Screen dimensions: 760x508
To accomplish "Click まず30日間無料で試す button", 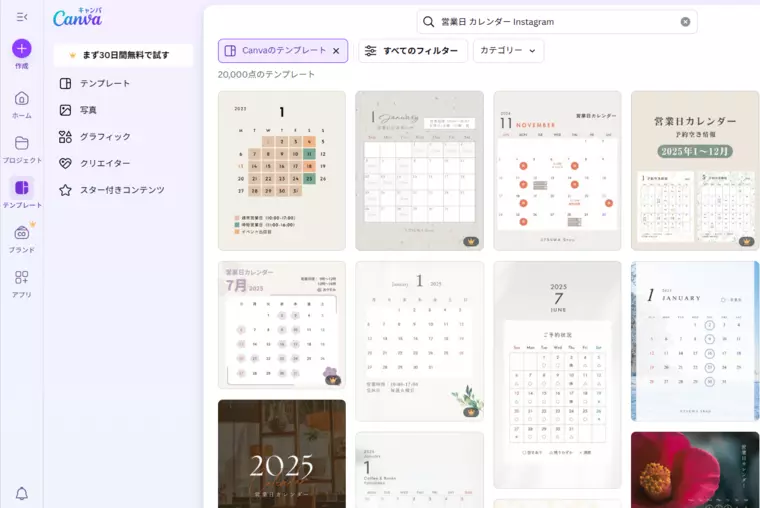I will click(x=123, y=55).
